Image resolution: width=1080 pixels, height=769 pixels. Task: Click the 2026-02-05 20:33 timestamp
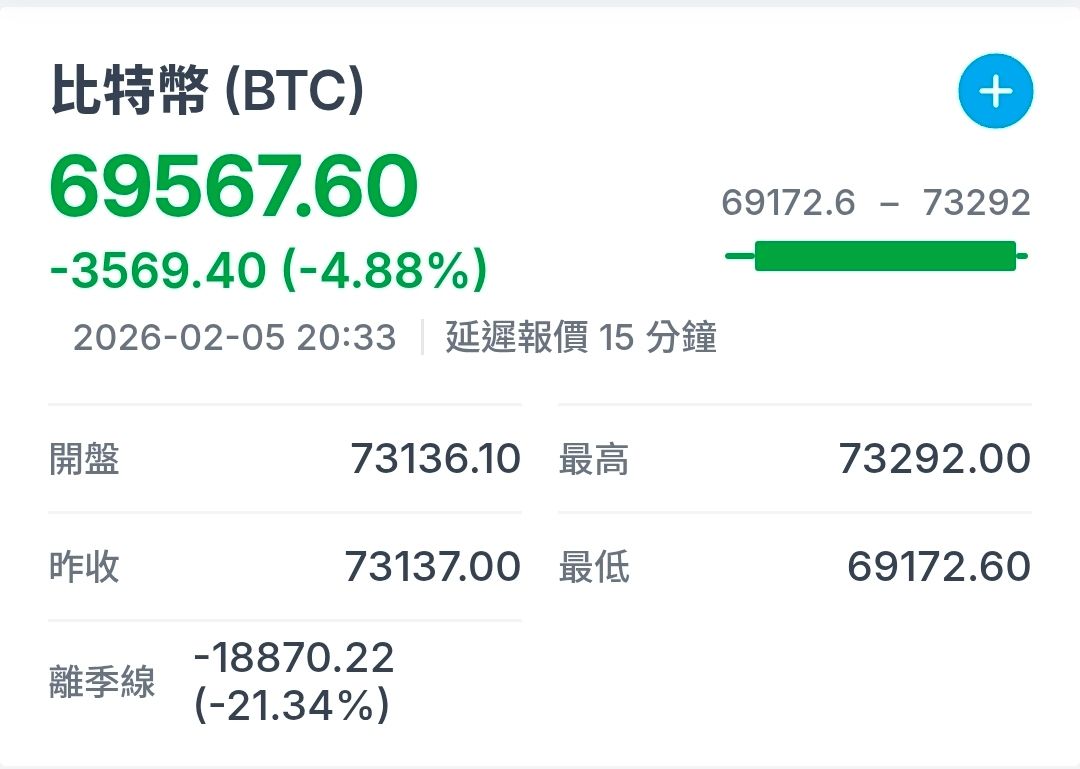point(235,338)
